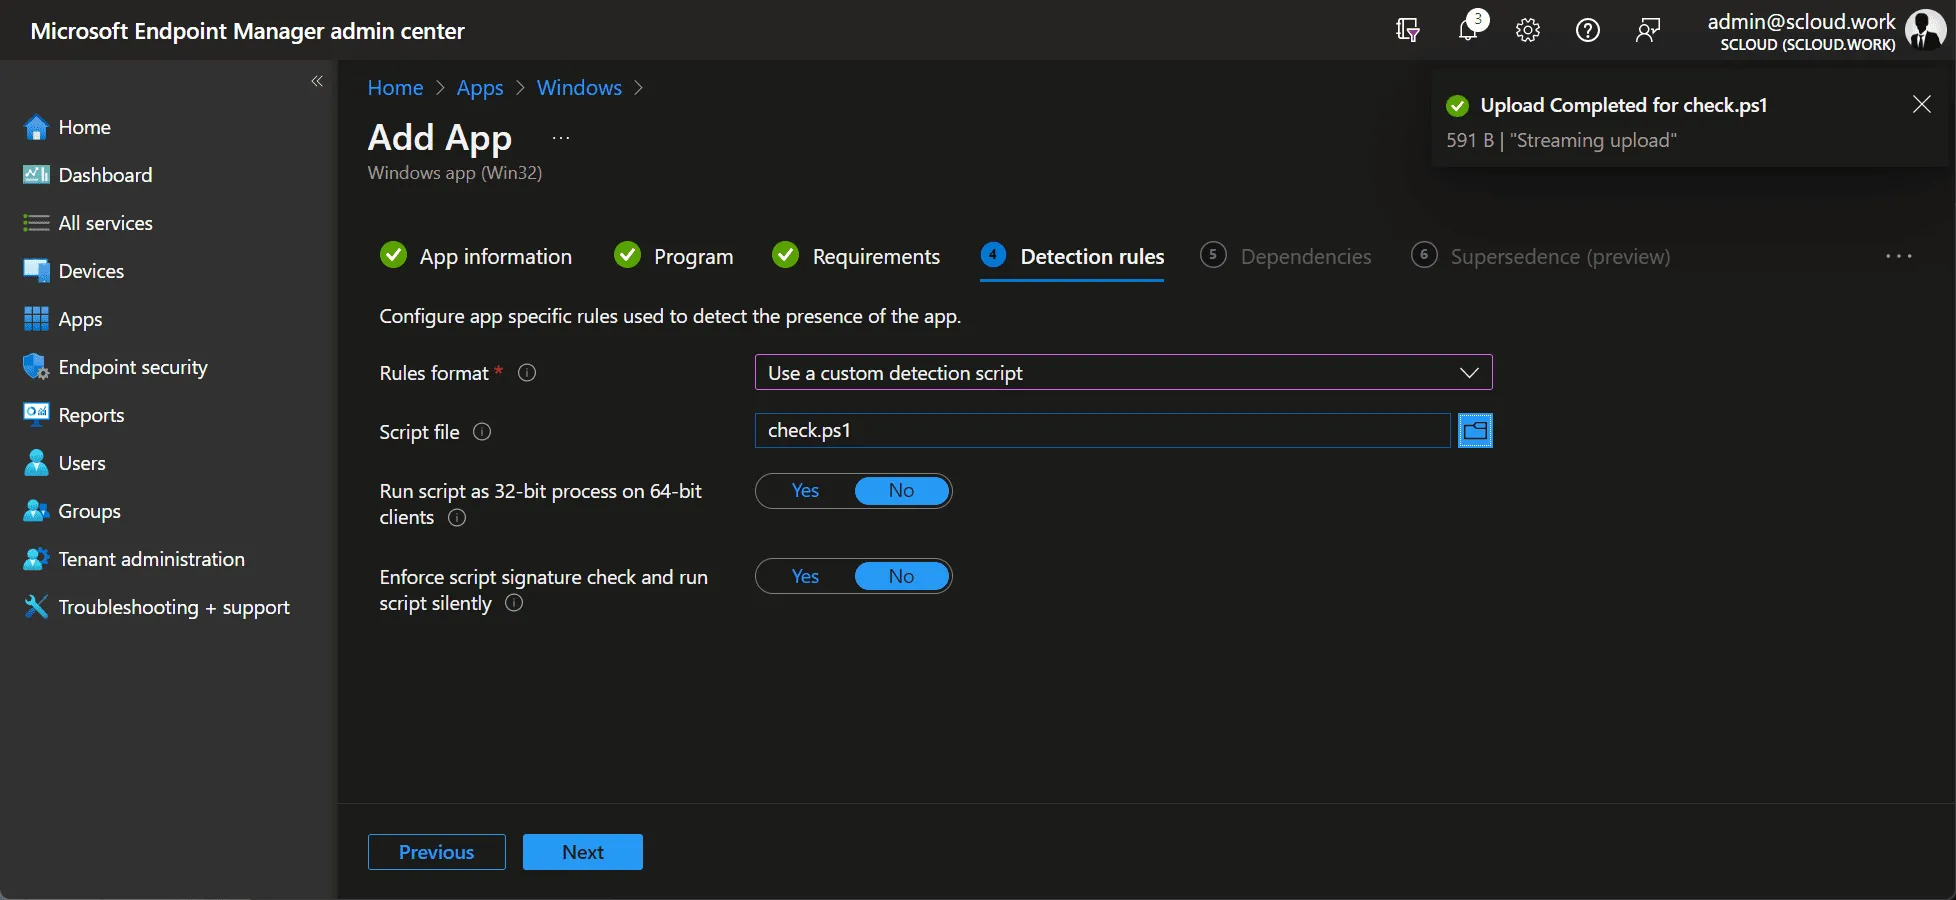Screen dimensions: 1956x900
Task: Go to the Requirements step
Action: tap(856, 257)
